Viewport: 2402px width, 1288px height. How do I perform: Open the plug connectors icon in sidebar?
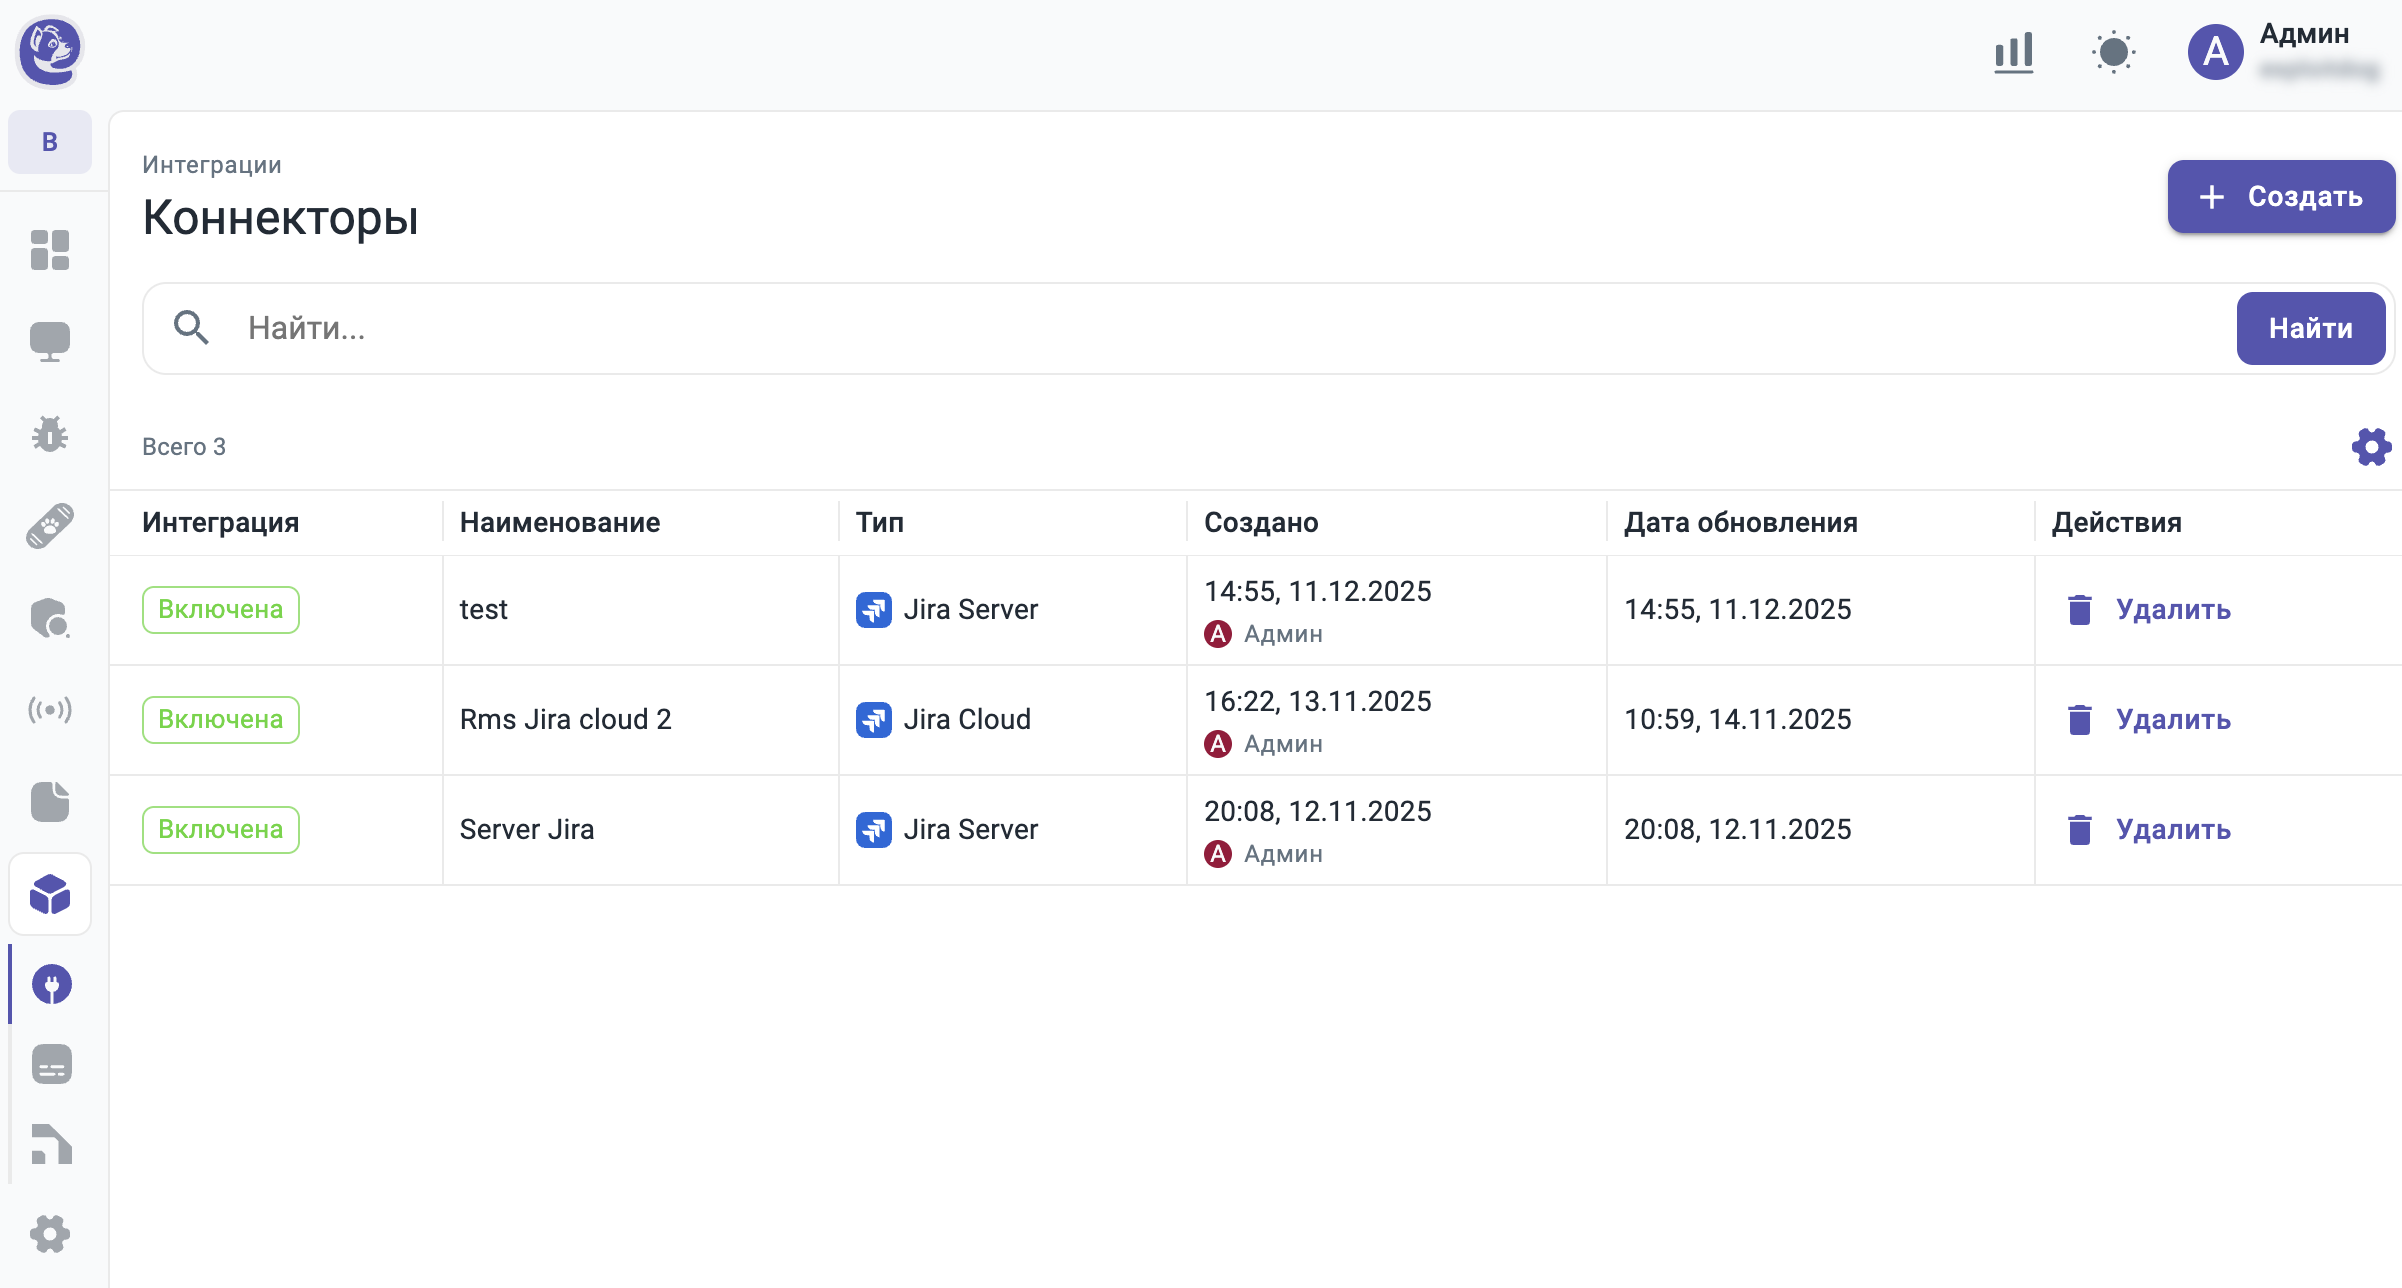pos(51,985)
